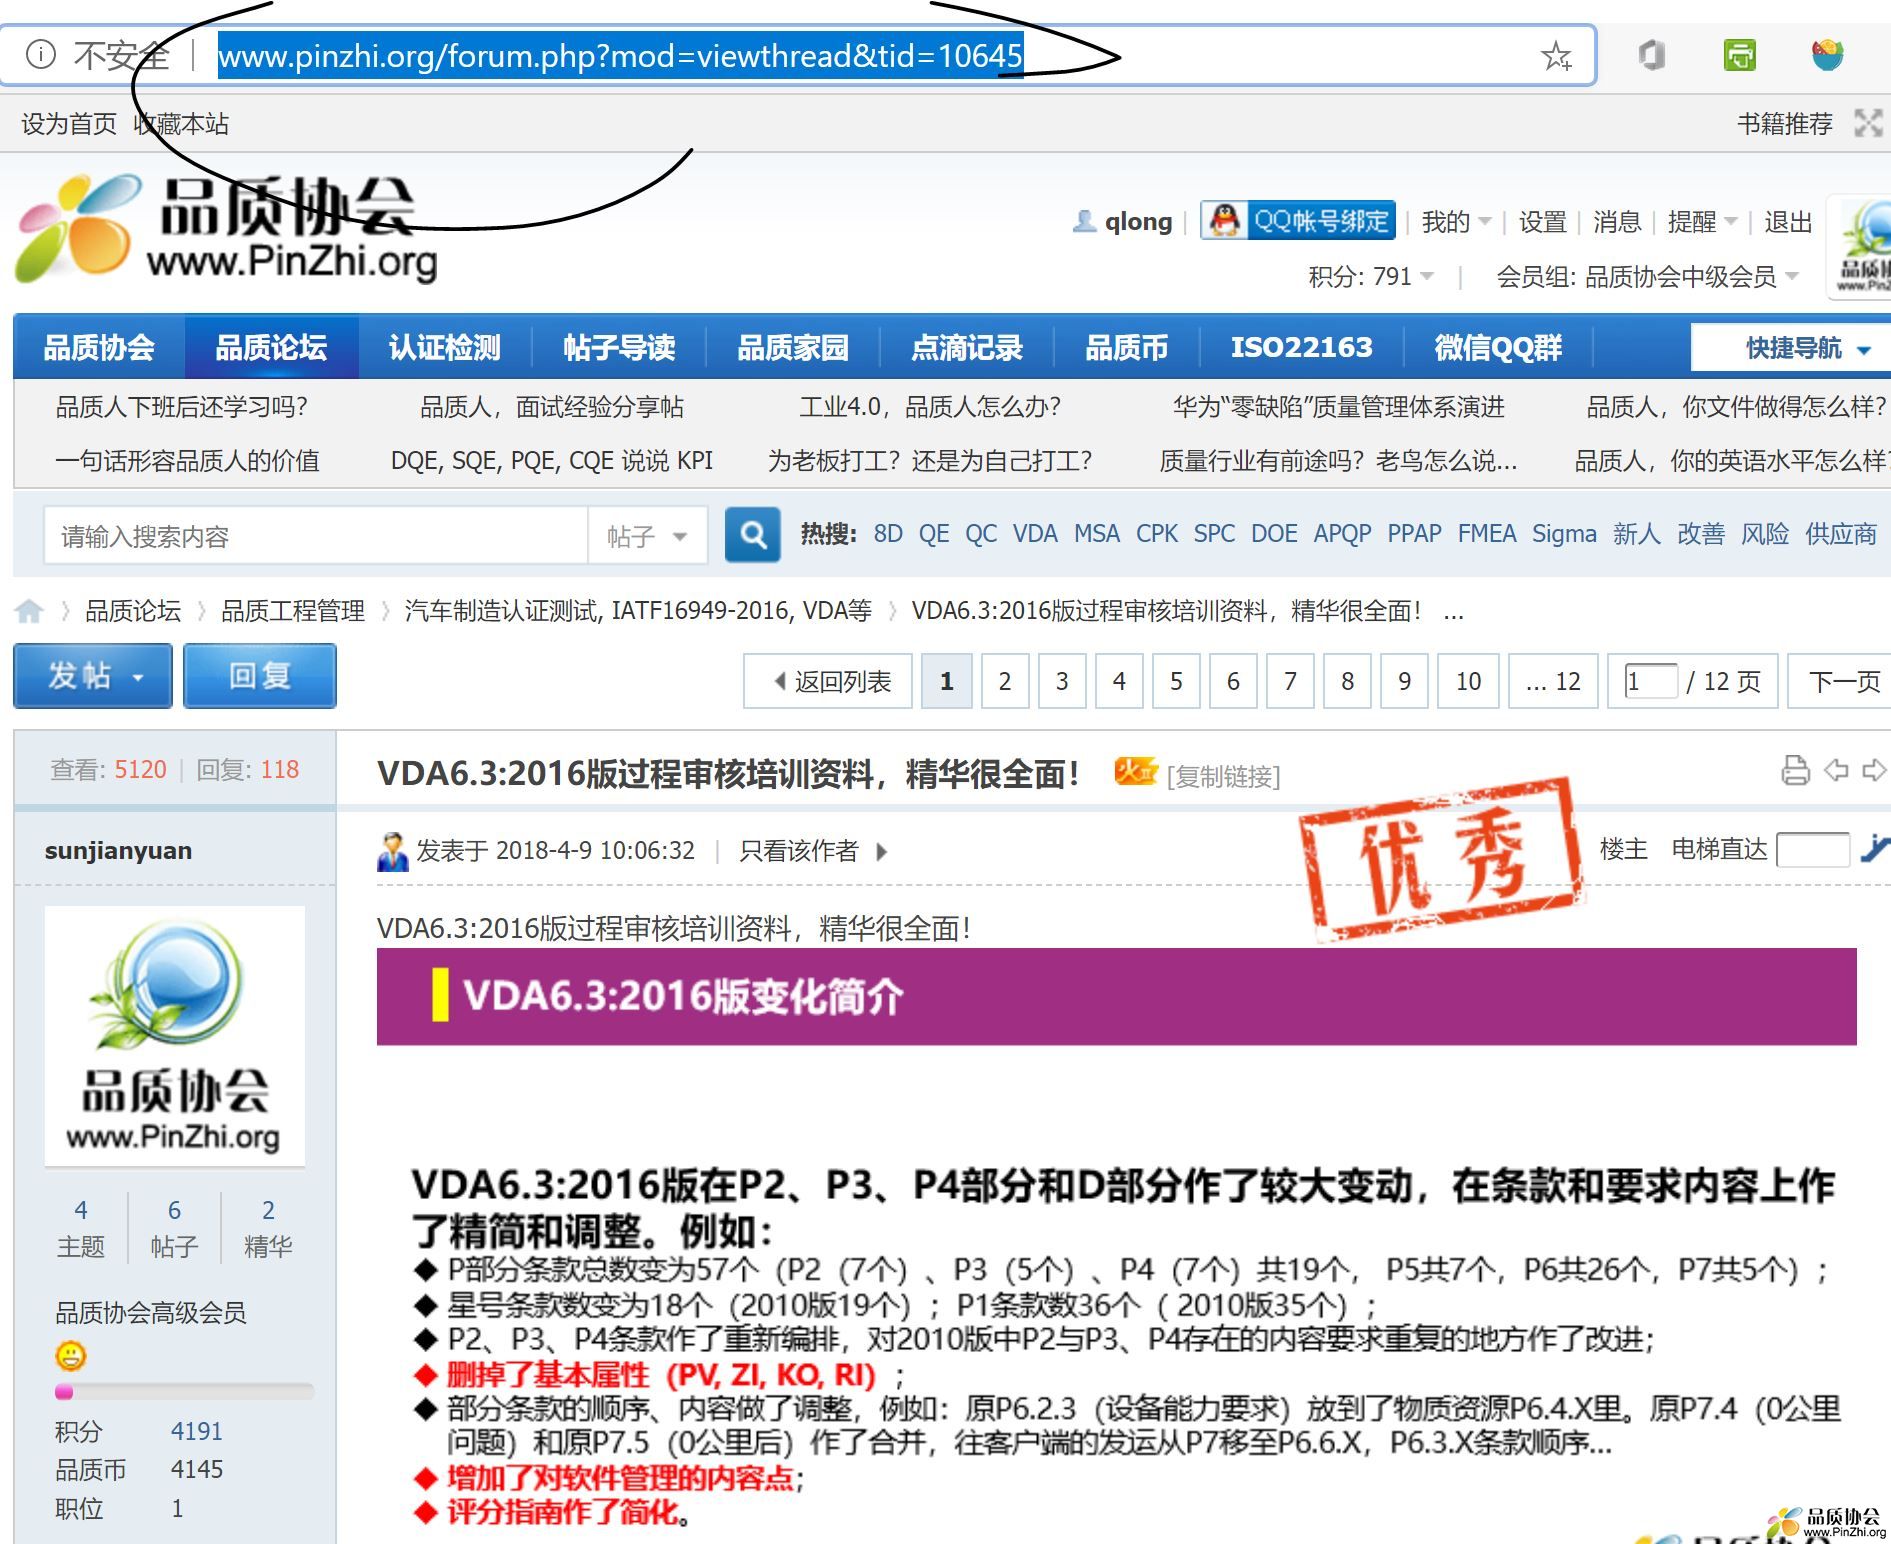Screen dimensions: 1891x1544
Task: Go to next thread arrow icon
Action: [1873, 771]
